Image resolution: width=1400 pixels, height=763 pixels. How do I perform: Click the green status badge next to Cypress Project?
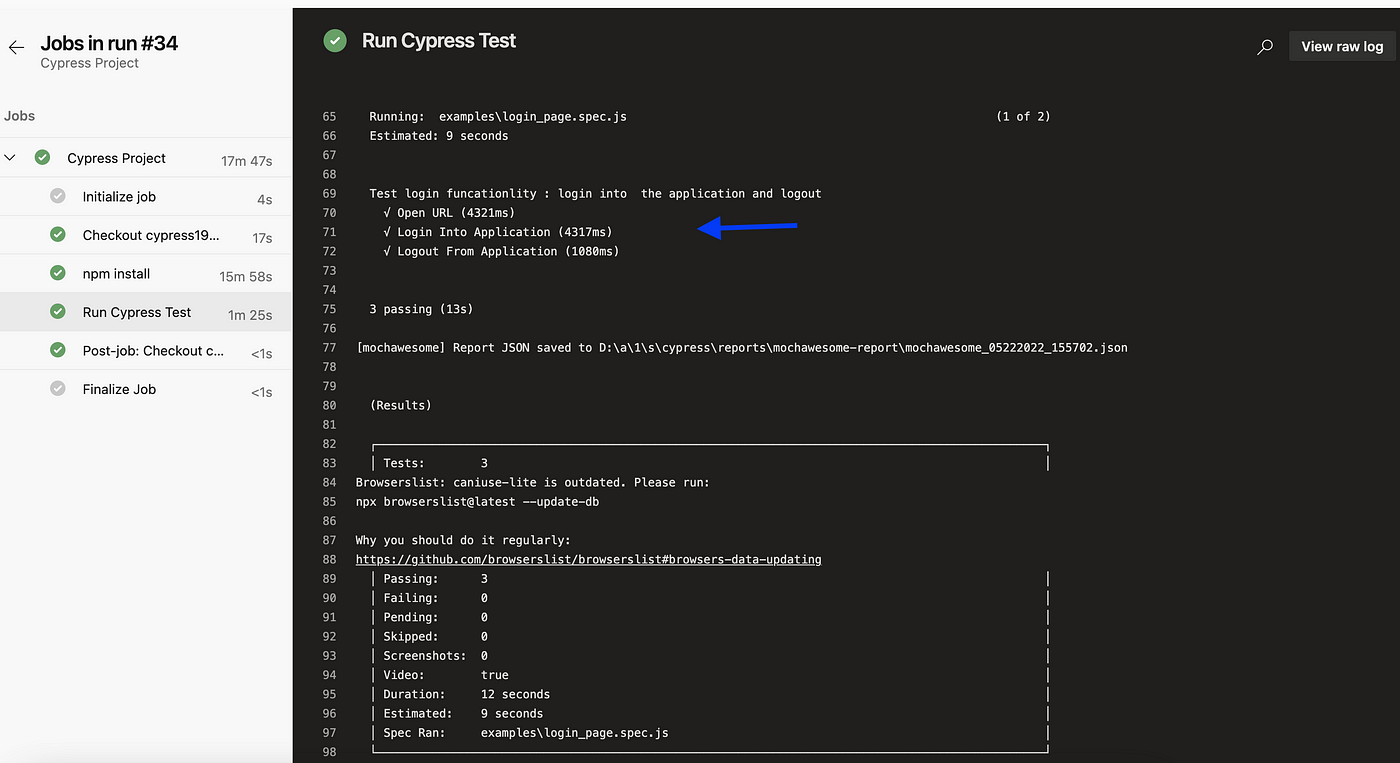pyautogui.click(x=42, y=157)
